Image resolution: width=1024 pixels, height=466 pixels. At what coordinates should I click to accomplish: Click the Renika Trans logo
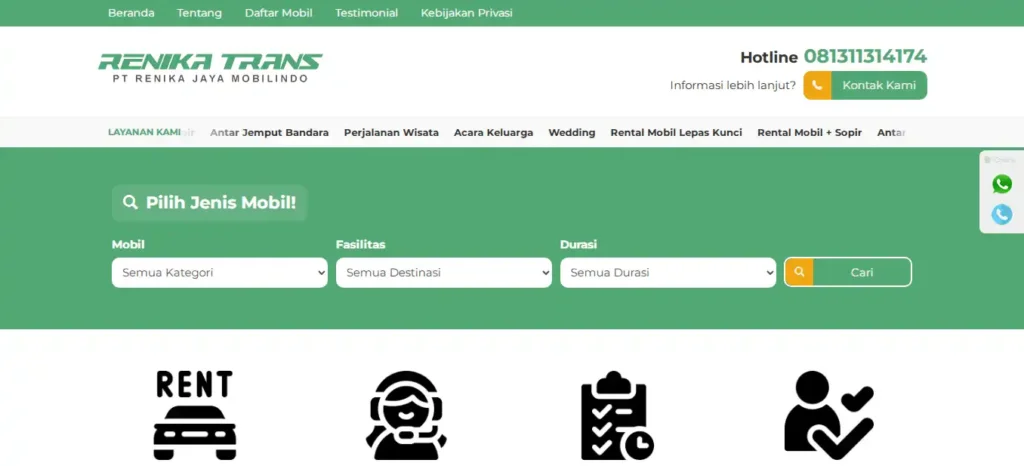pos(210,68)
